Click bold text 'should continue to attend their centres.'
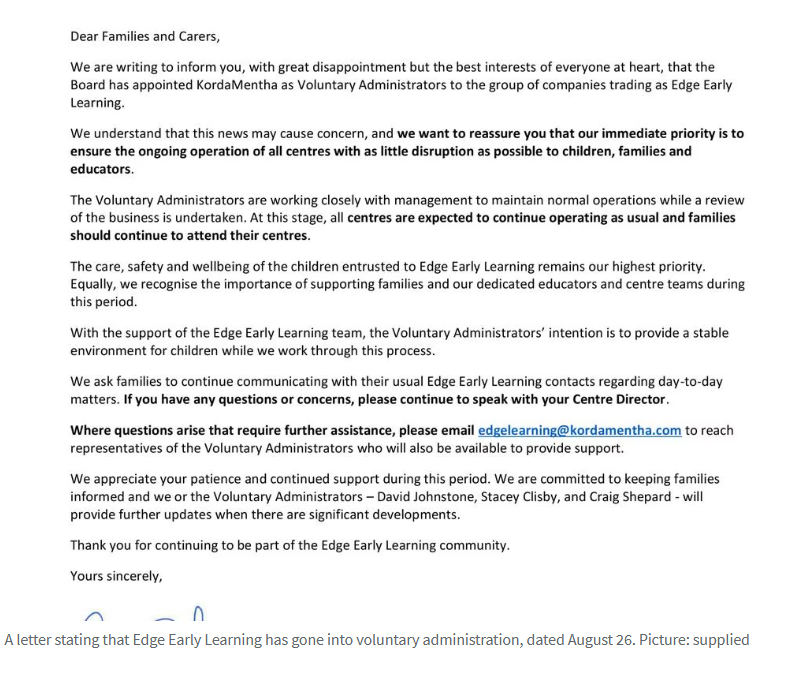The width and height of the screenshot is (789, 675). (190, 236)
